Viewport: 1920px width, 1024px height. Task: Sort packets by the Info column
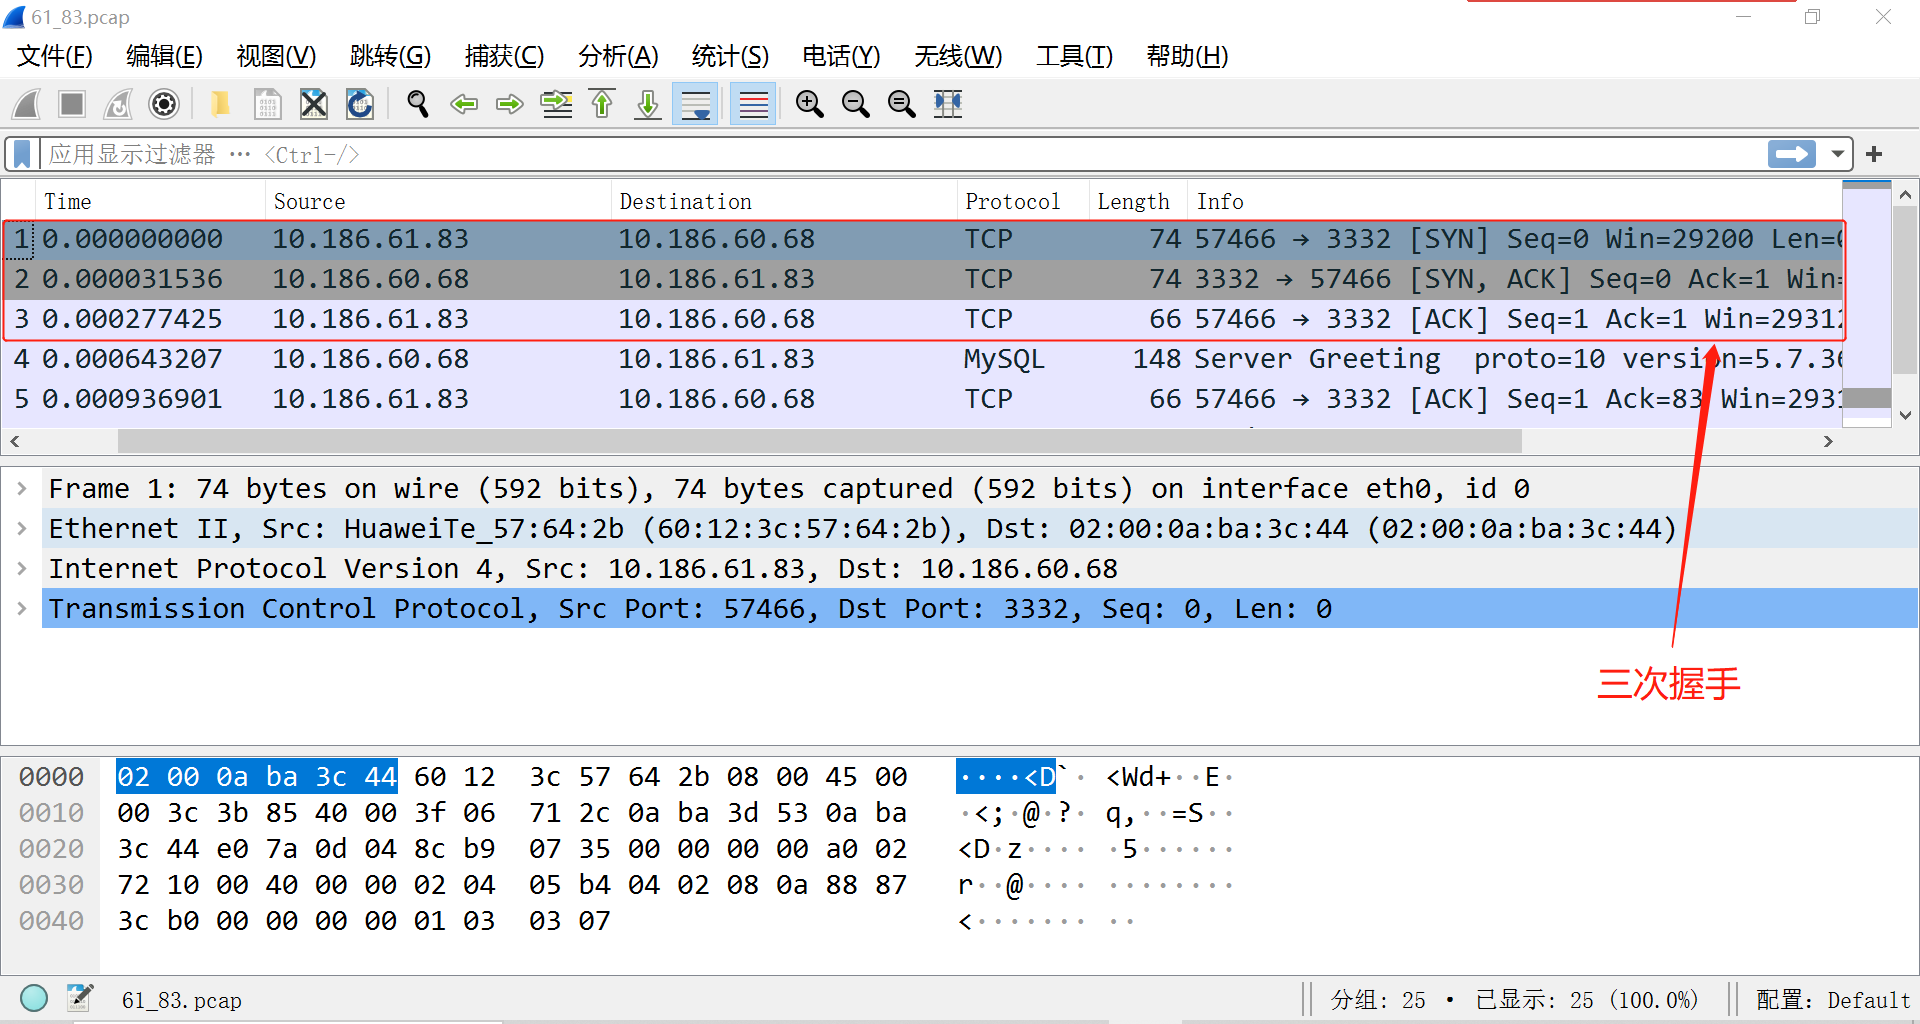[1514, 201]
